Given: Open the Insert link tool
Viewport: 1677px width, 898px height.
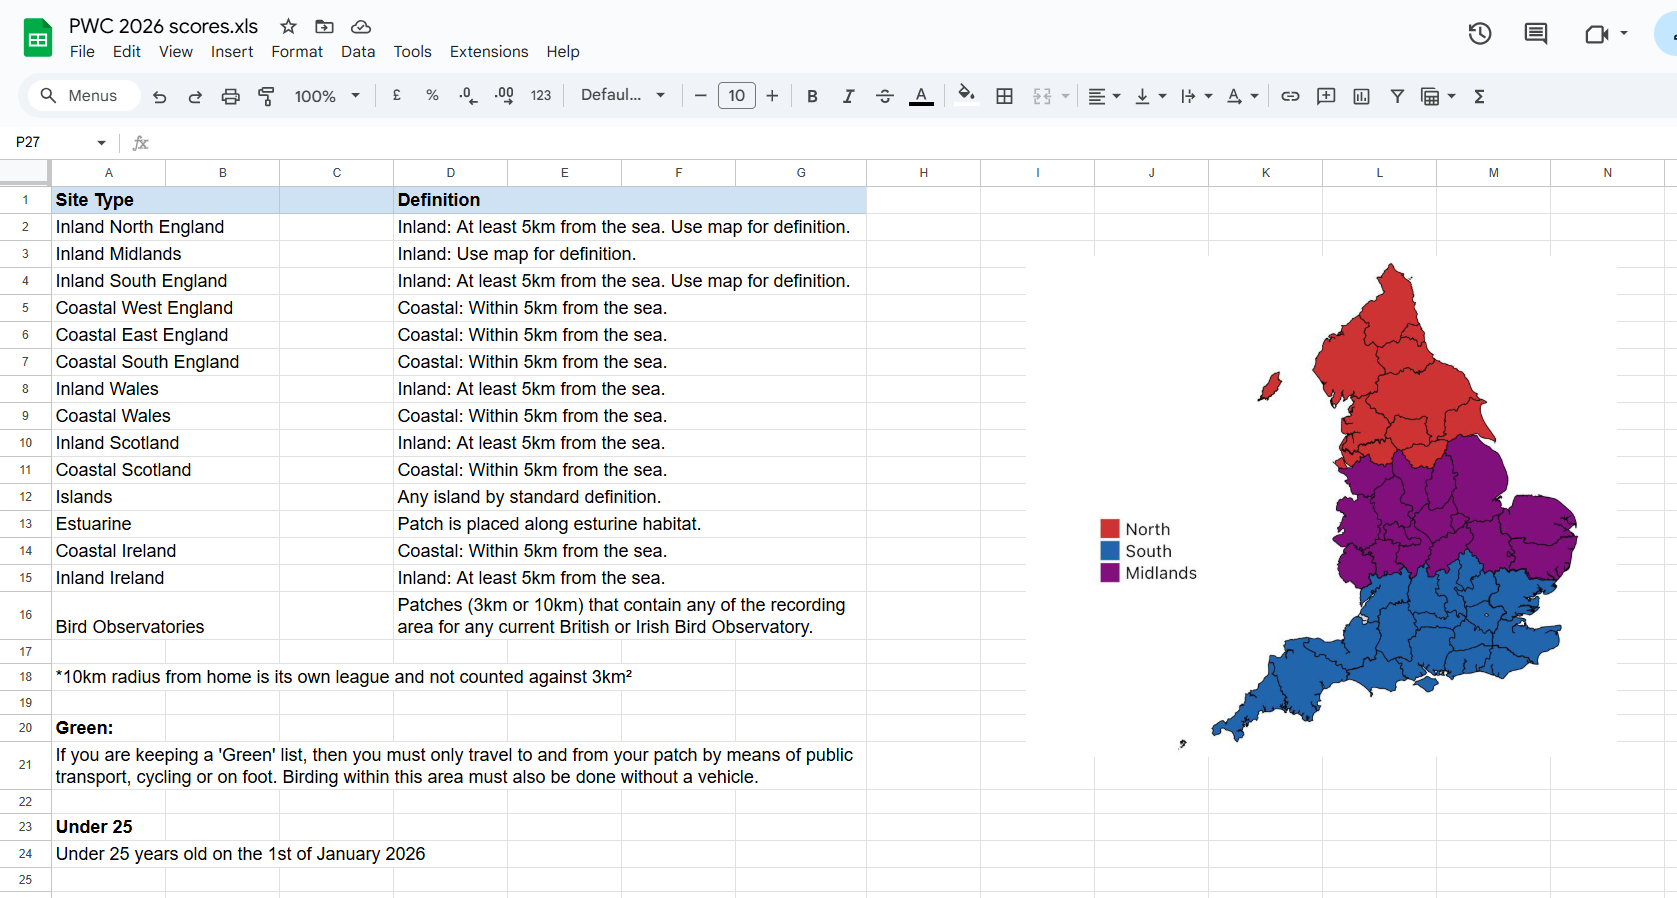Looking at the screenshot, I should coord(1290,96).
